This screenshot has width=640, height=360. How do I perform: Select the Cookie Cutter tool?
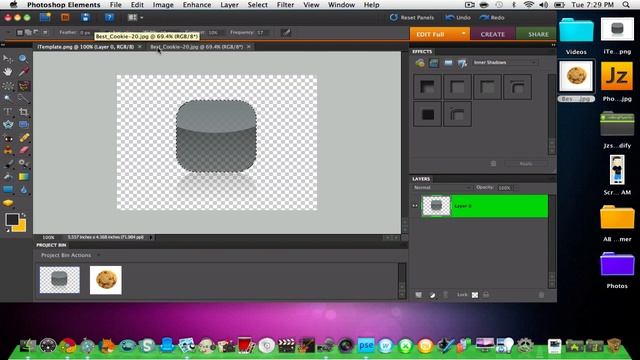click(x=8, y=124)
